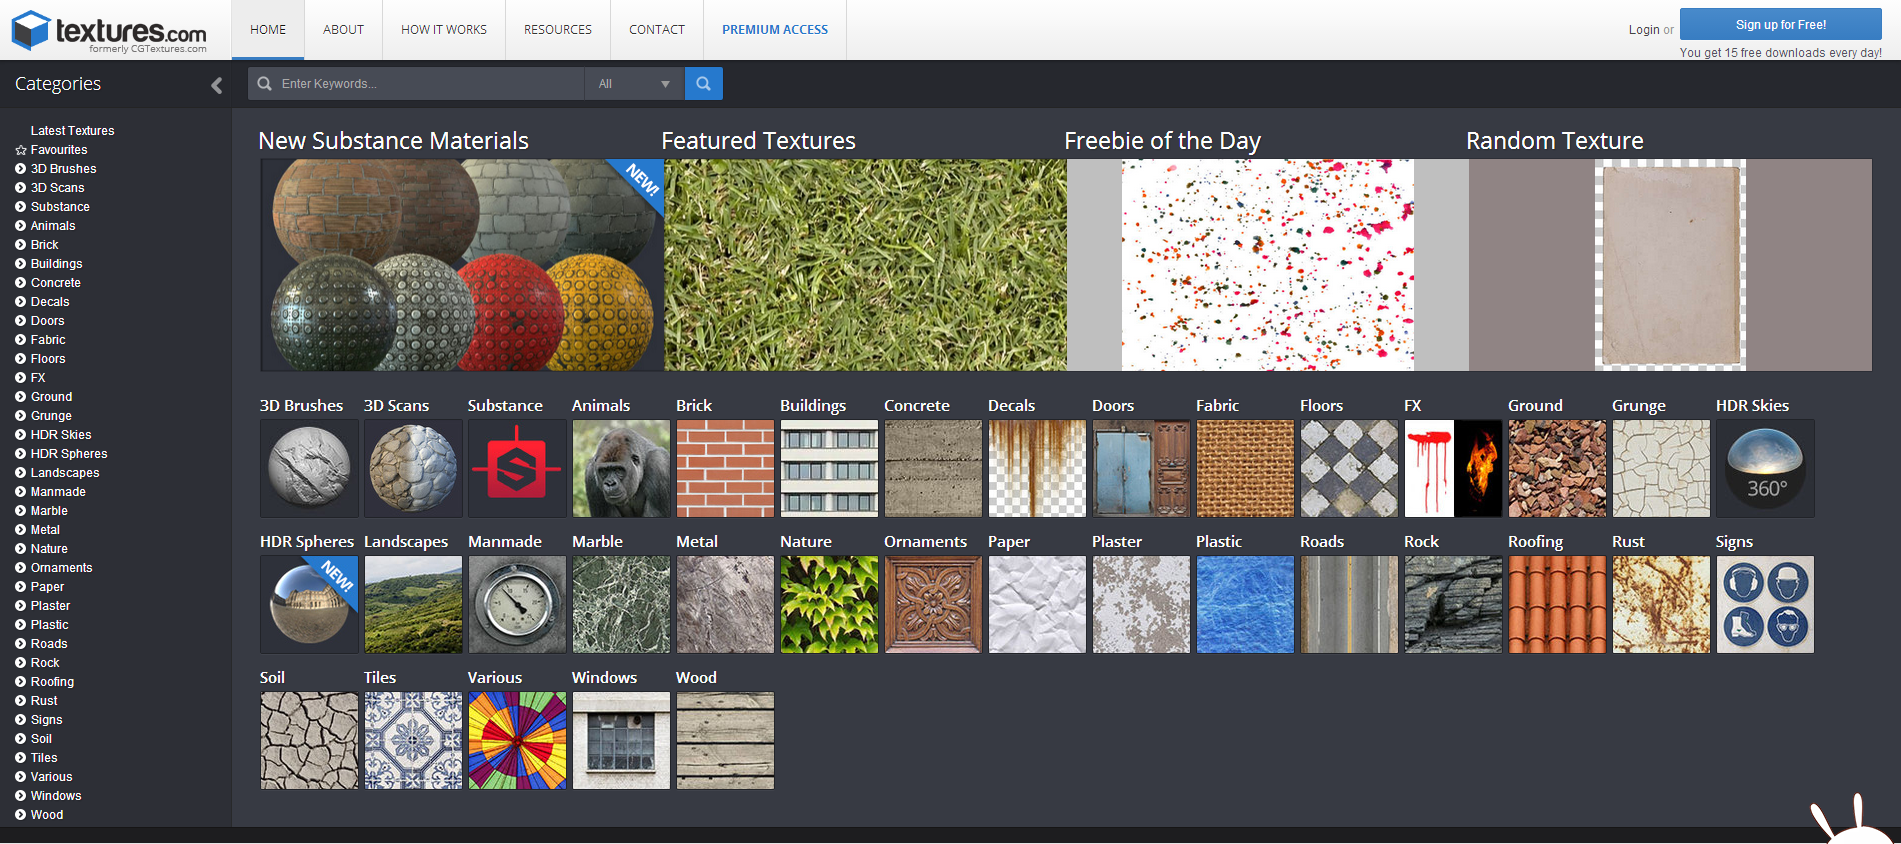Image resolution: width=1901 pixels, height=844 pixels.
Task: Open the Signs category safety icons tile
Action: [1765, 604]
